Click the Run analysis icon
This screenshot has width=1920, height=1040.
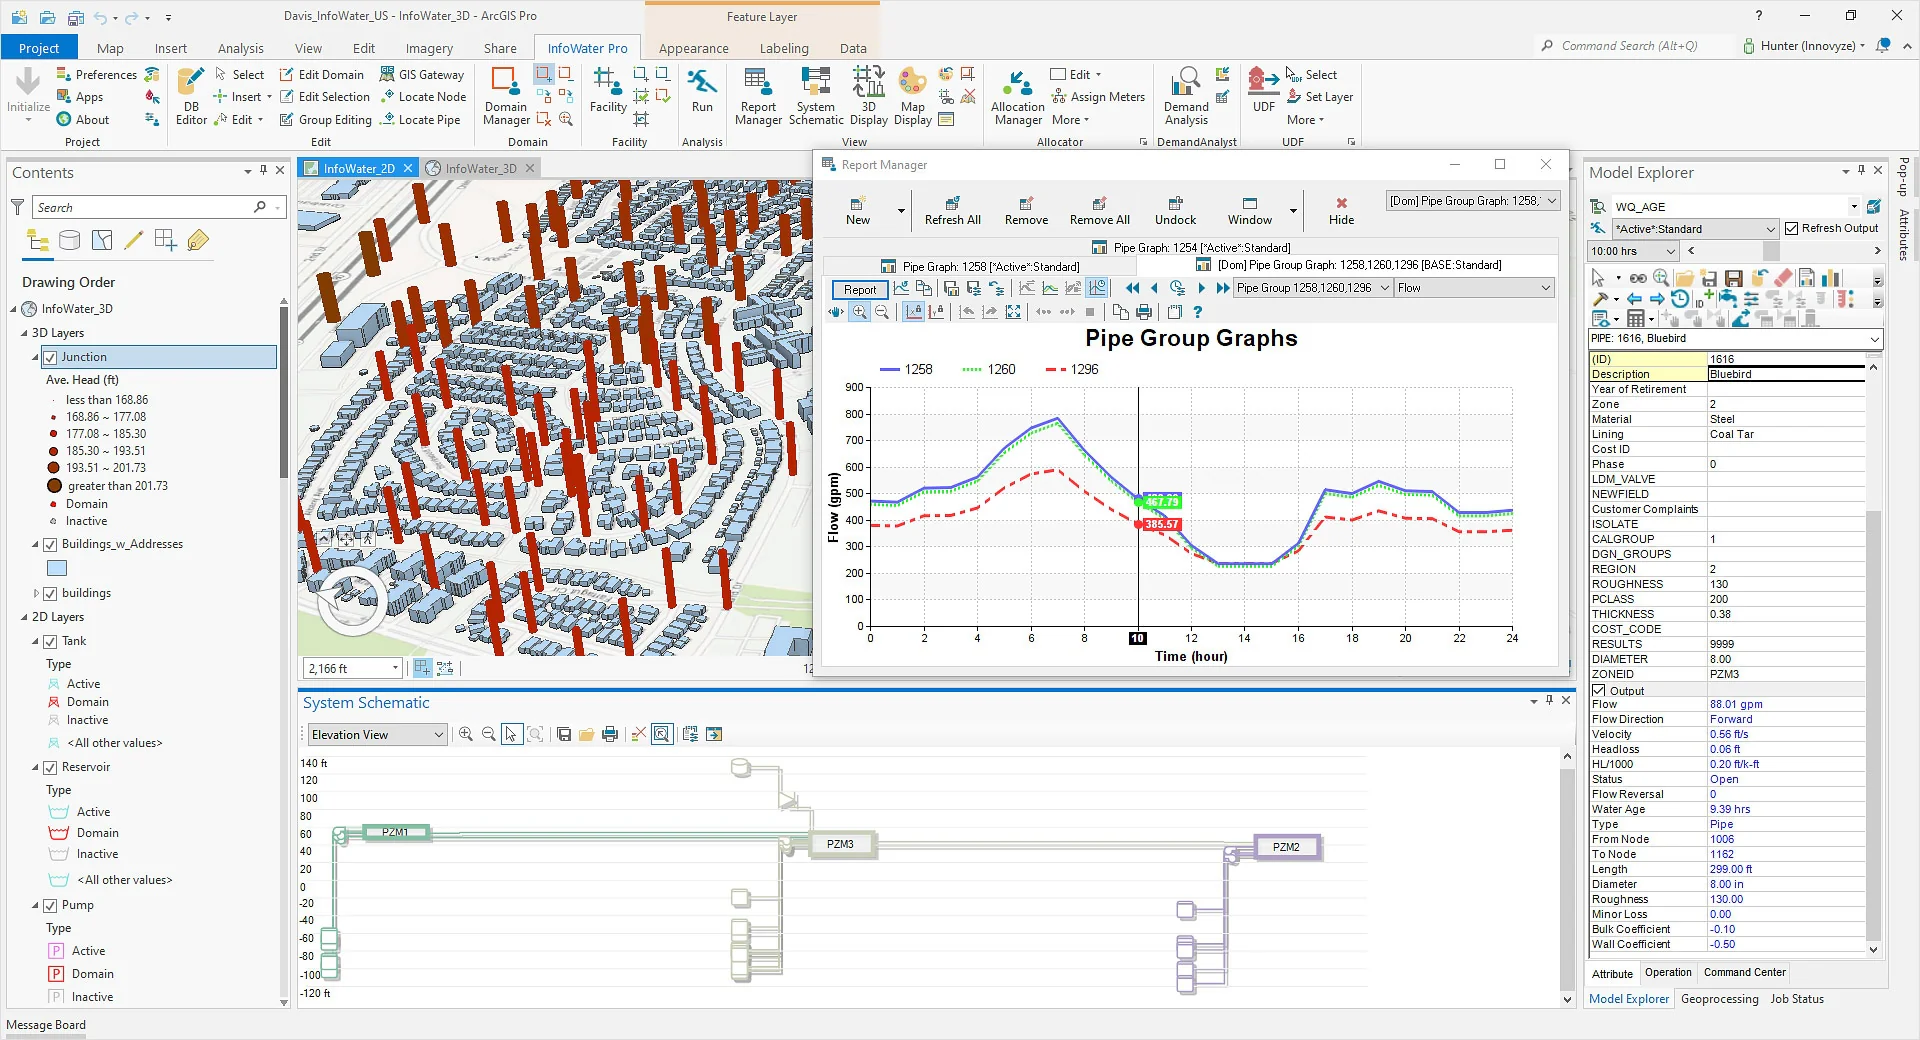click(x=702, y=90)
